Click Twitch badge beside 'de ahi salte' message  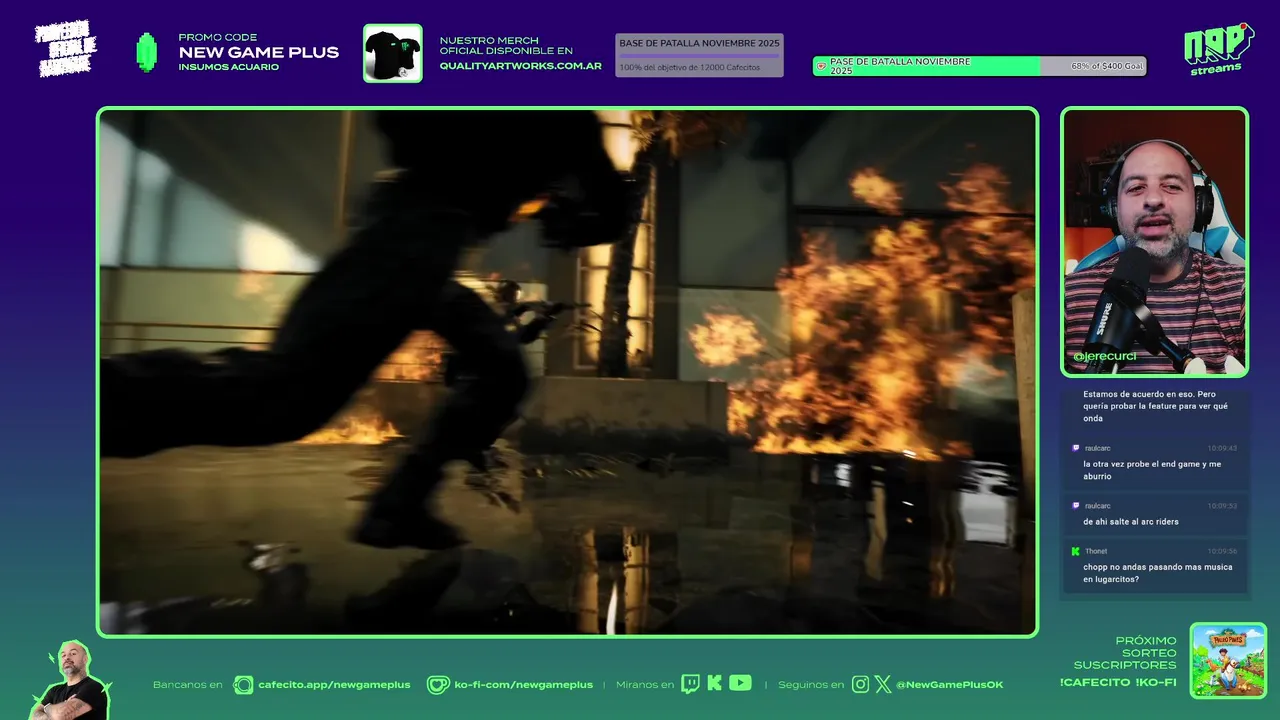point(1076,506)
